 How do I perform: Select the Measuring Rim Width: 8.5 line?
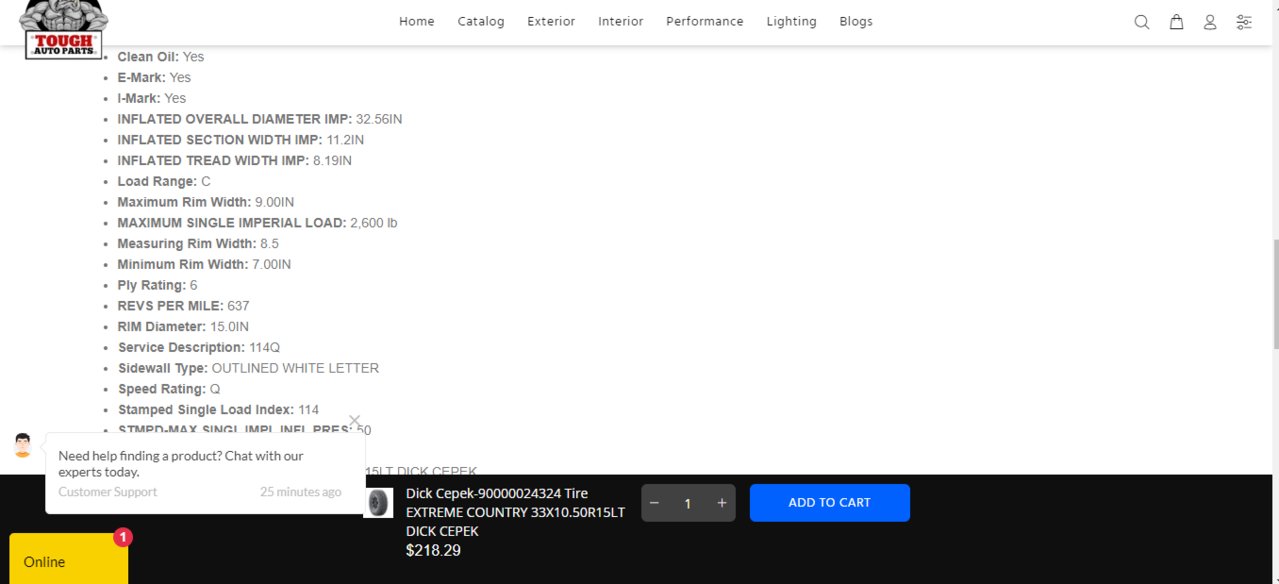198,244
